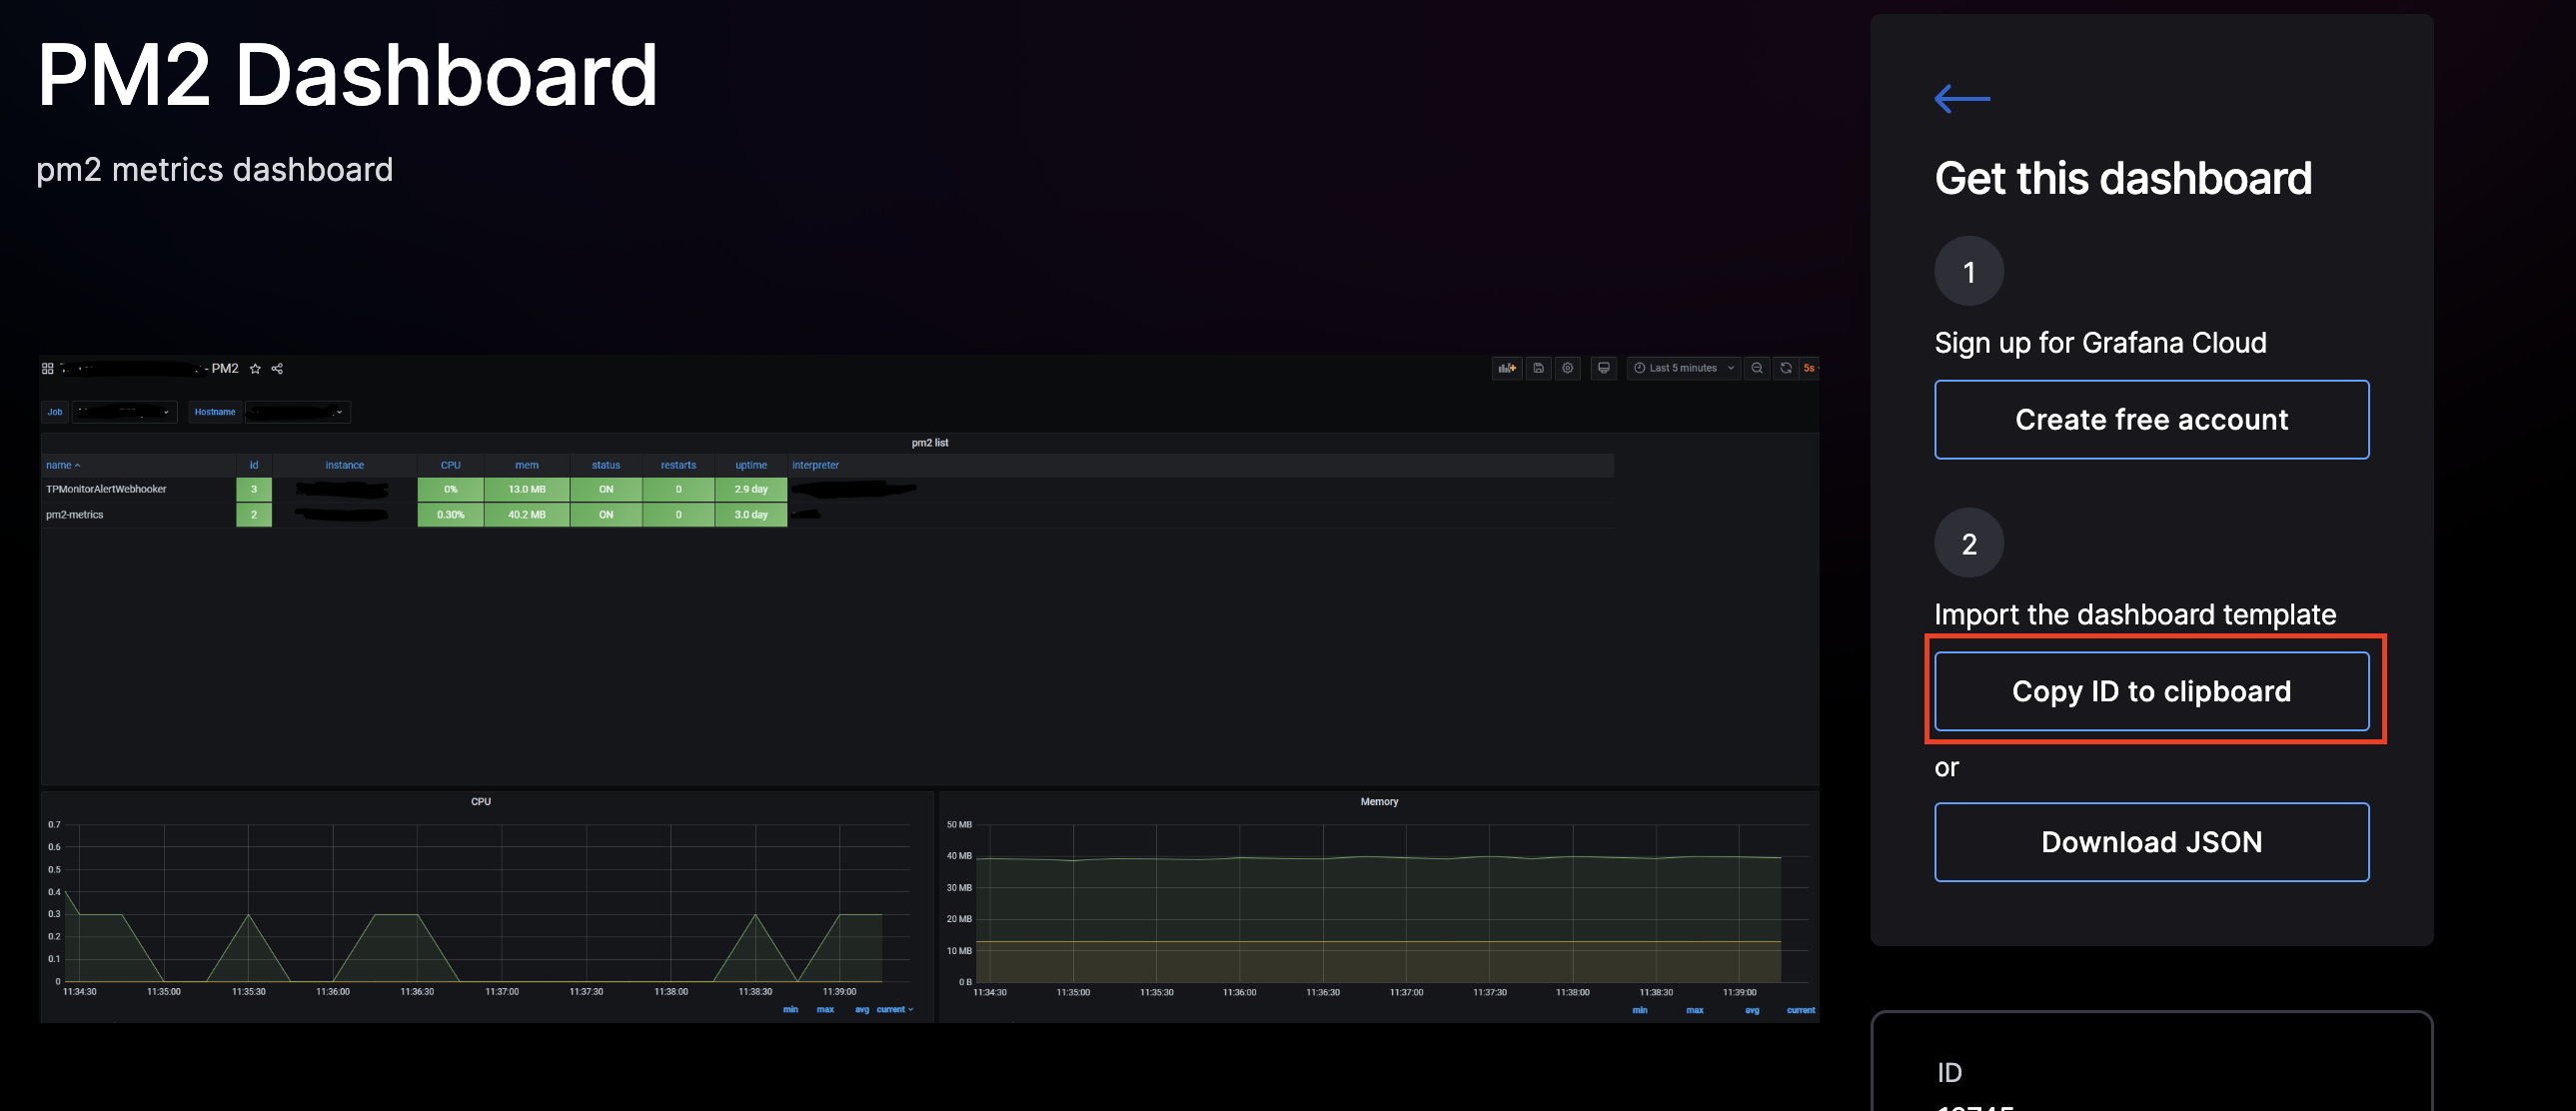Click Copy ID to clipboard button
This screenshot has width=2576, height=1111.
(x=2151, y=691)
